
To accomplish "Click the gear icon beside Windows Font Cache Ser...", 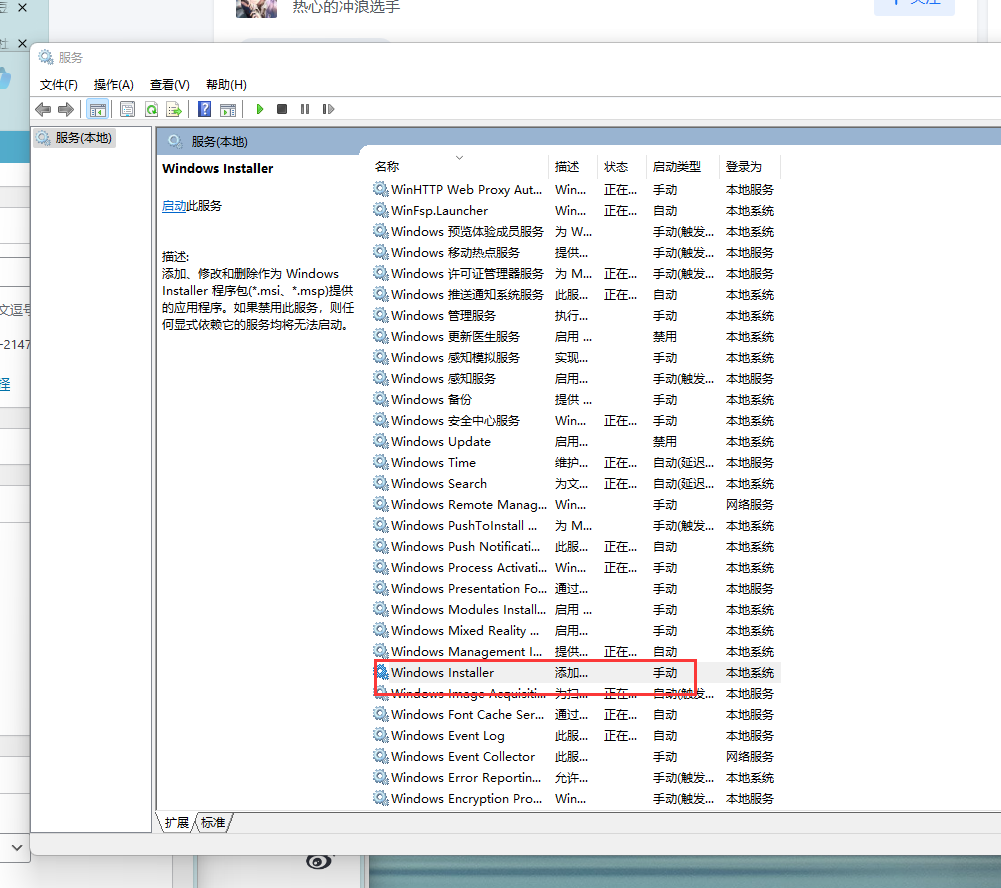I will point(381,714).
